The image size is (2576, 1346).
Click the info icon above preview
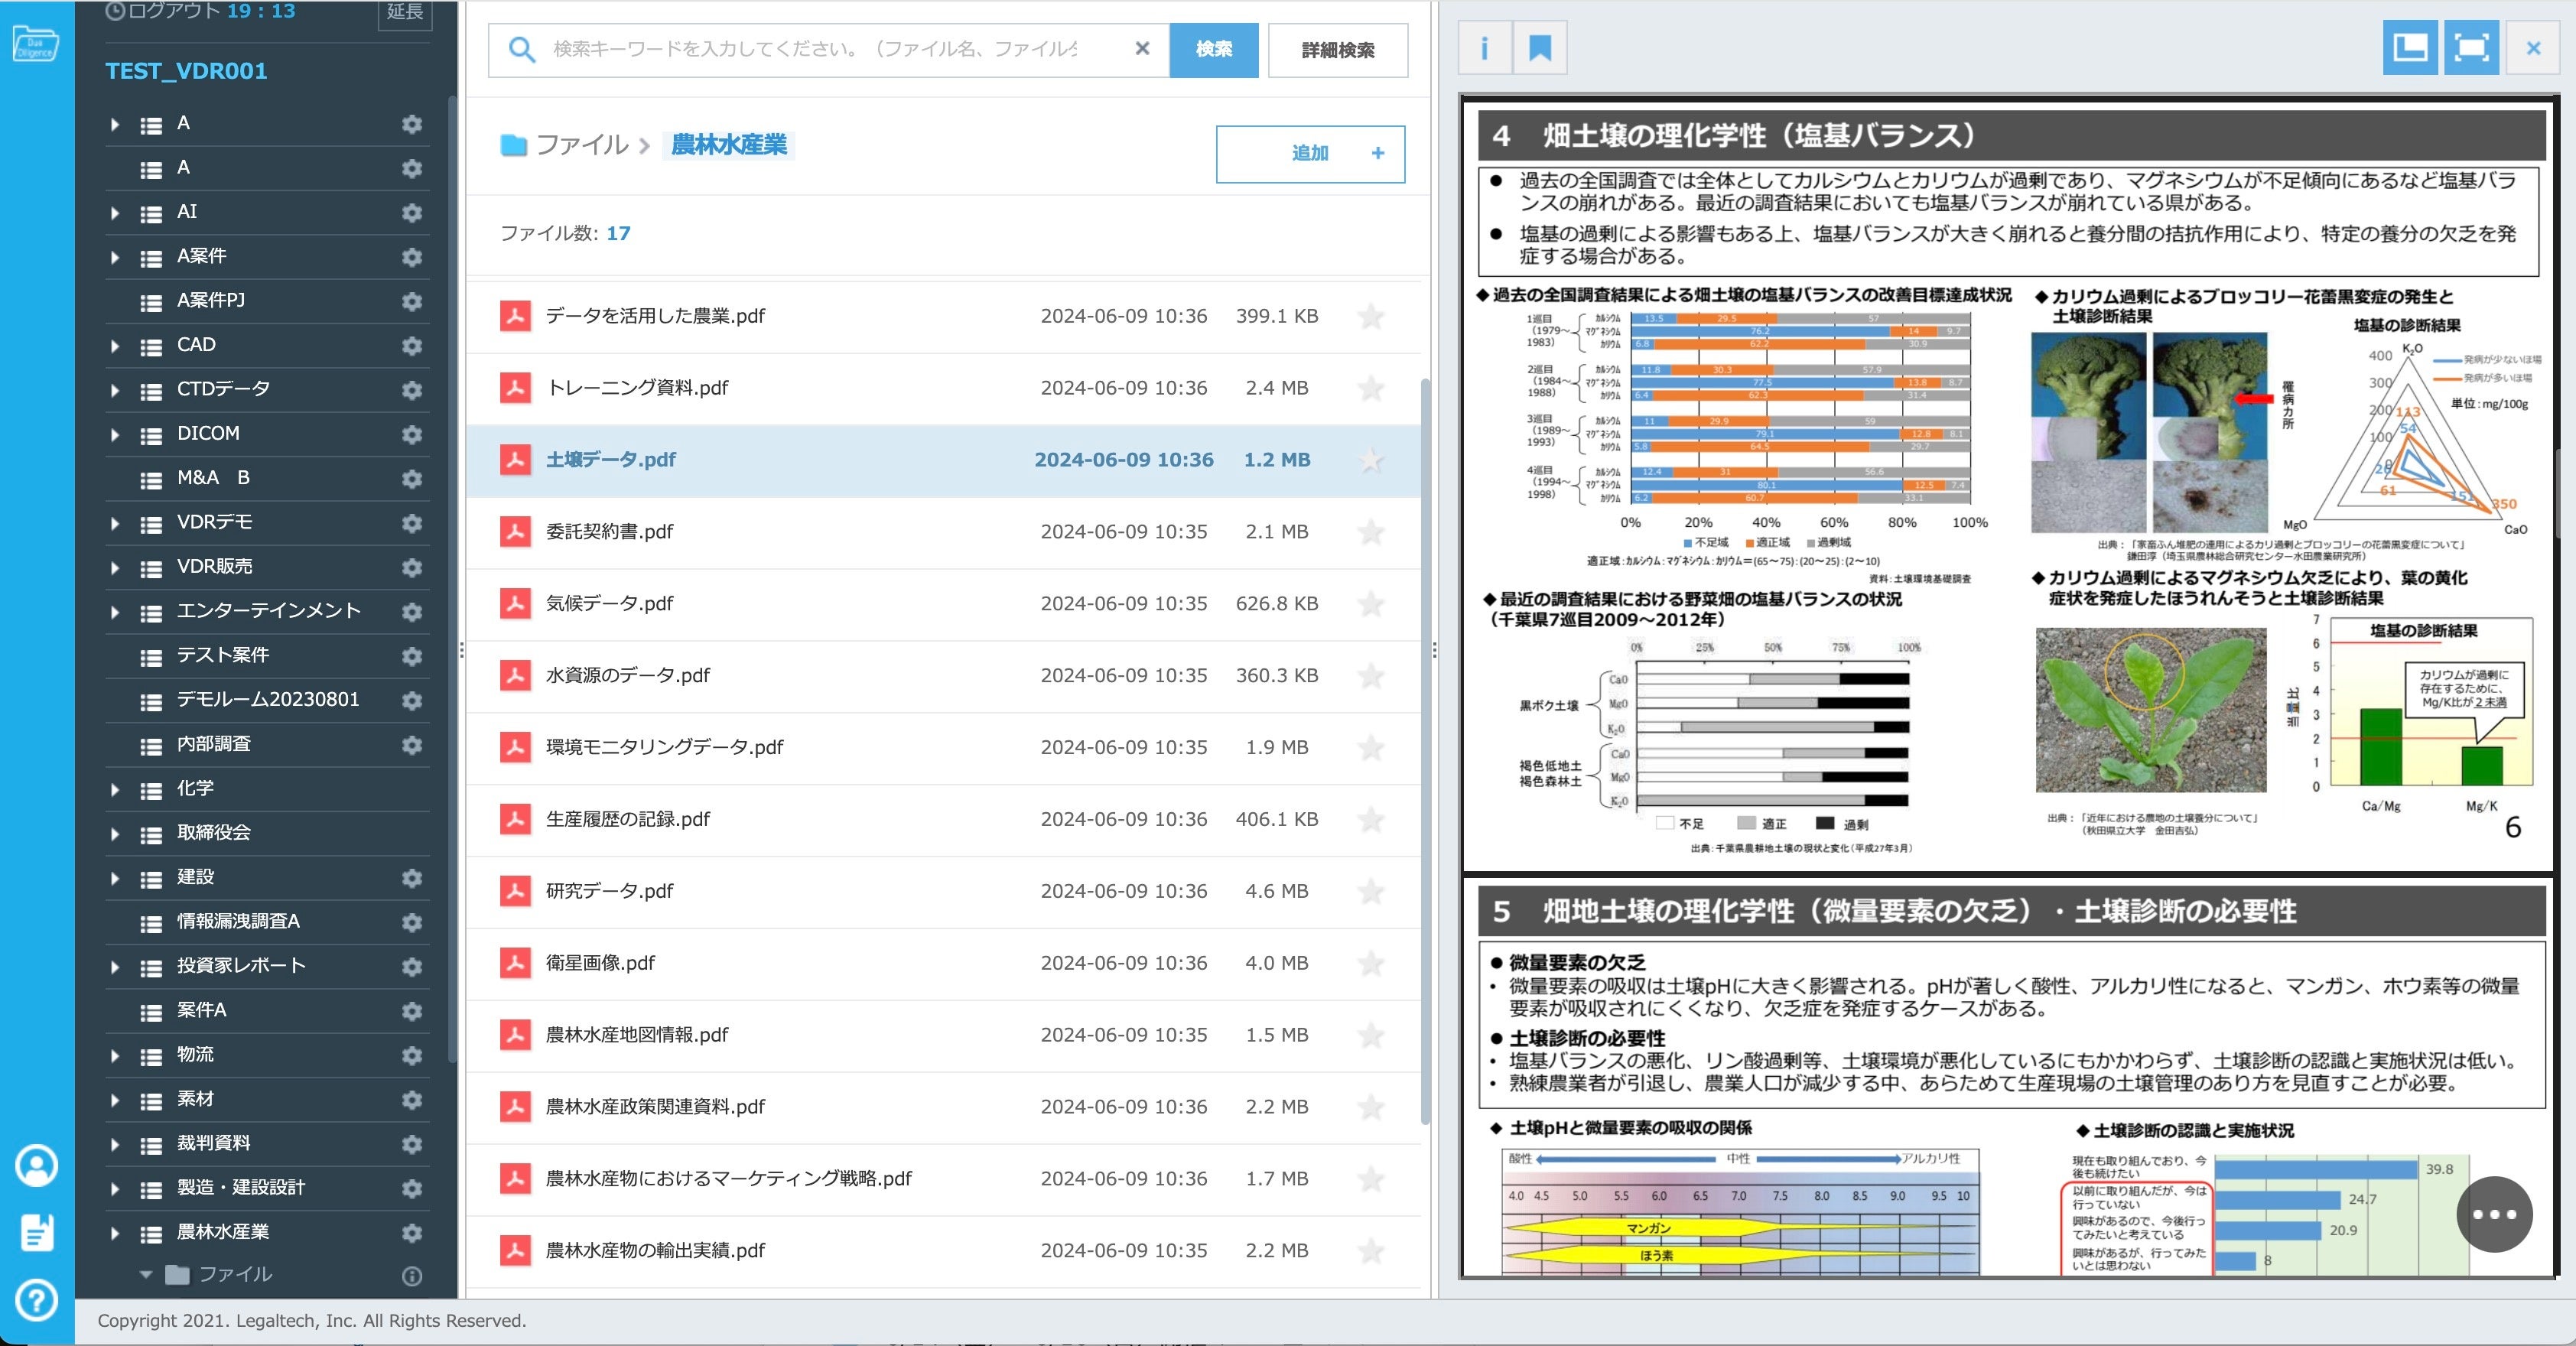(x=1484, y=48)
